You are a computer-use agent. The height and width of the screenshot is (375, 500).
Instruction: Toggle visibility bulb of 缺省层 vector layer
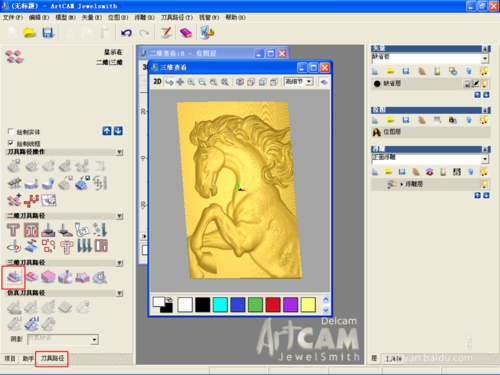click(485, 84)
